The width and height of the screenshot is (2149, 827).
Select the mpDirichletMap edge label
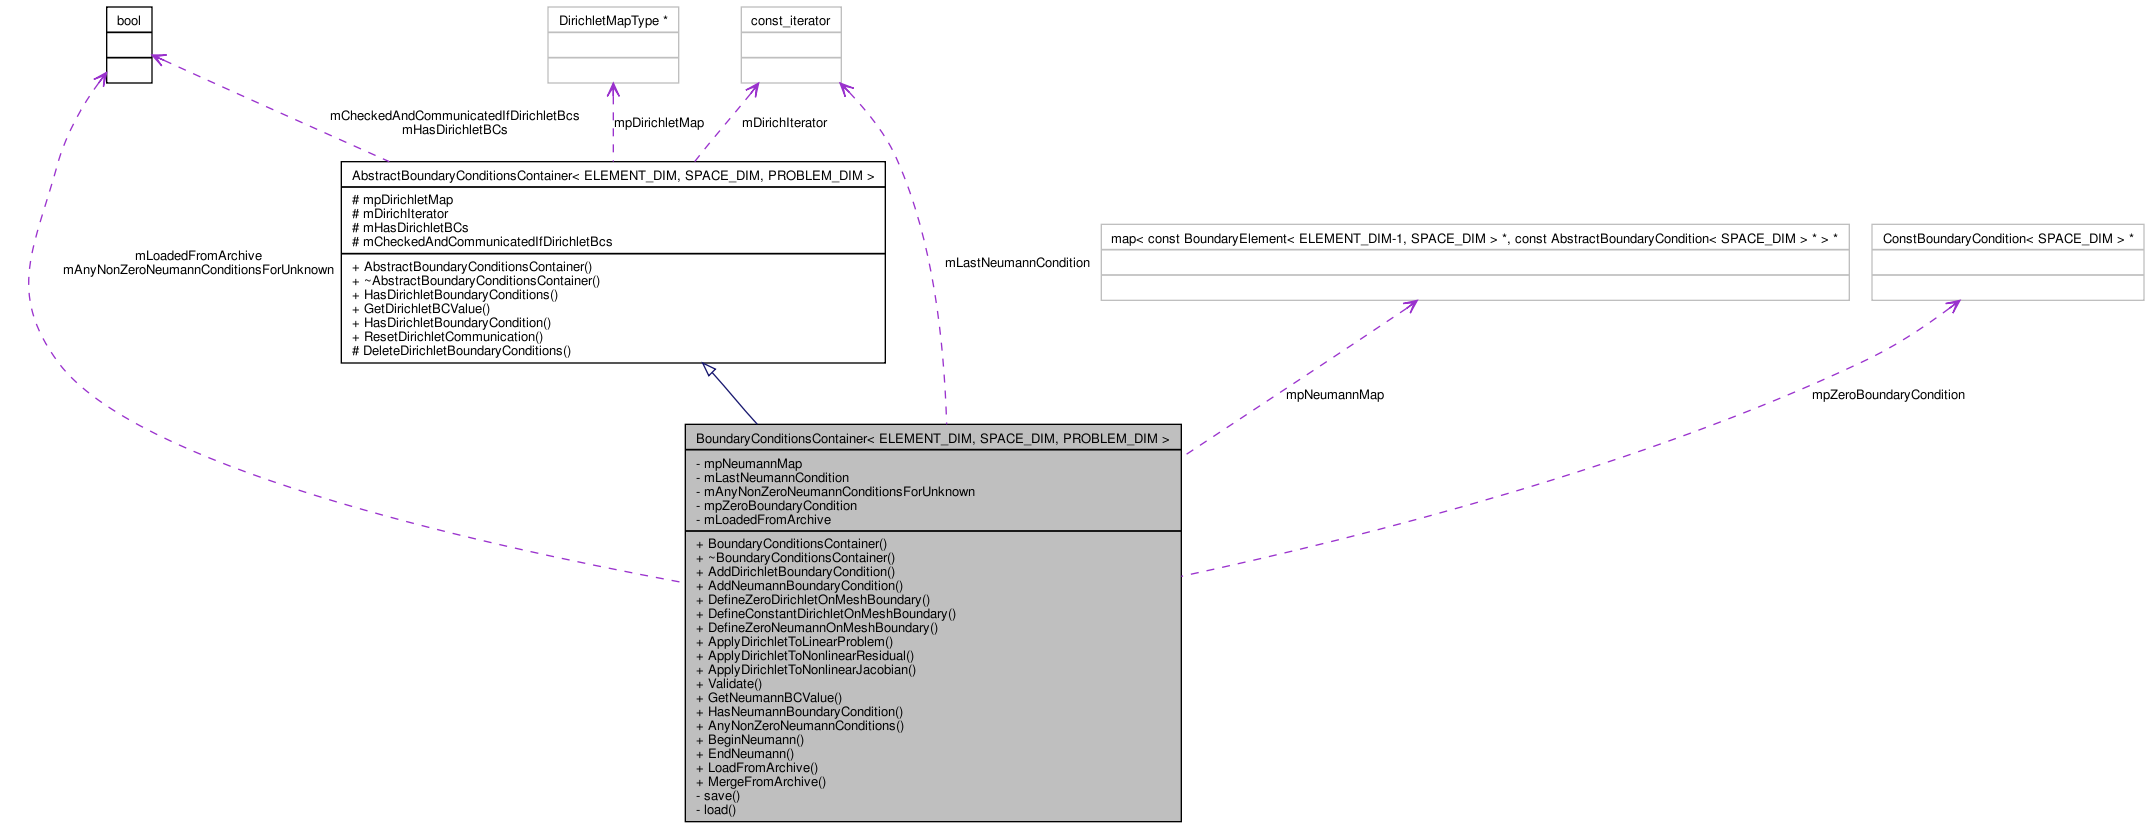pyautogui.click(x=659, y=123)
